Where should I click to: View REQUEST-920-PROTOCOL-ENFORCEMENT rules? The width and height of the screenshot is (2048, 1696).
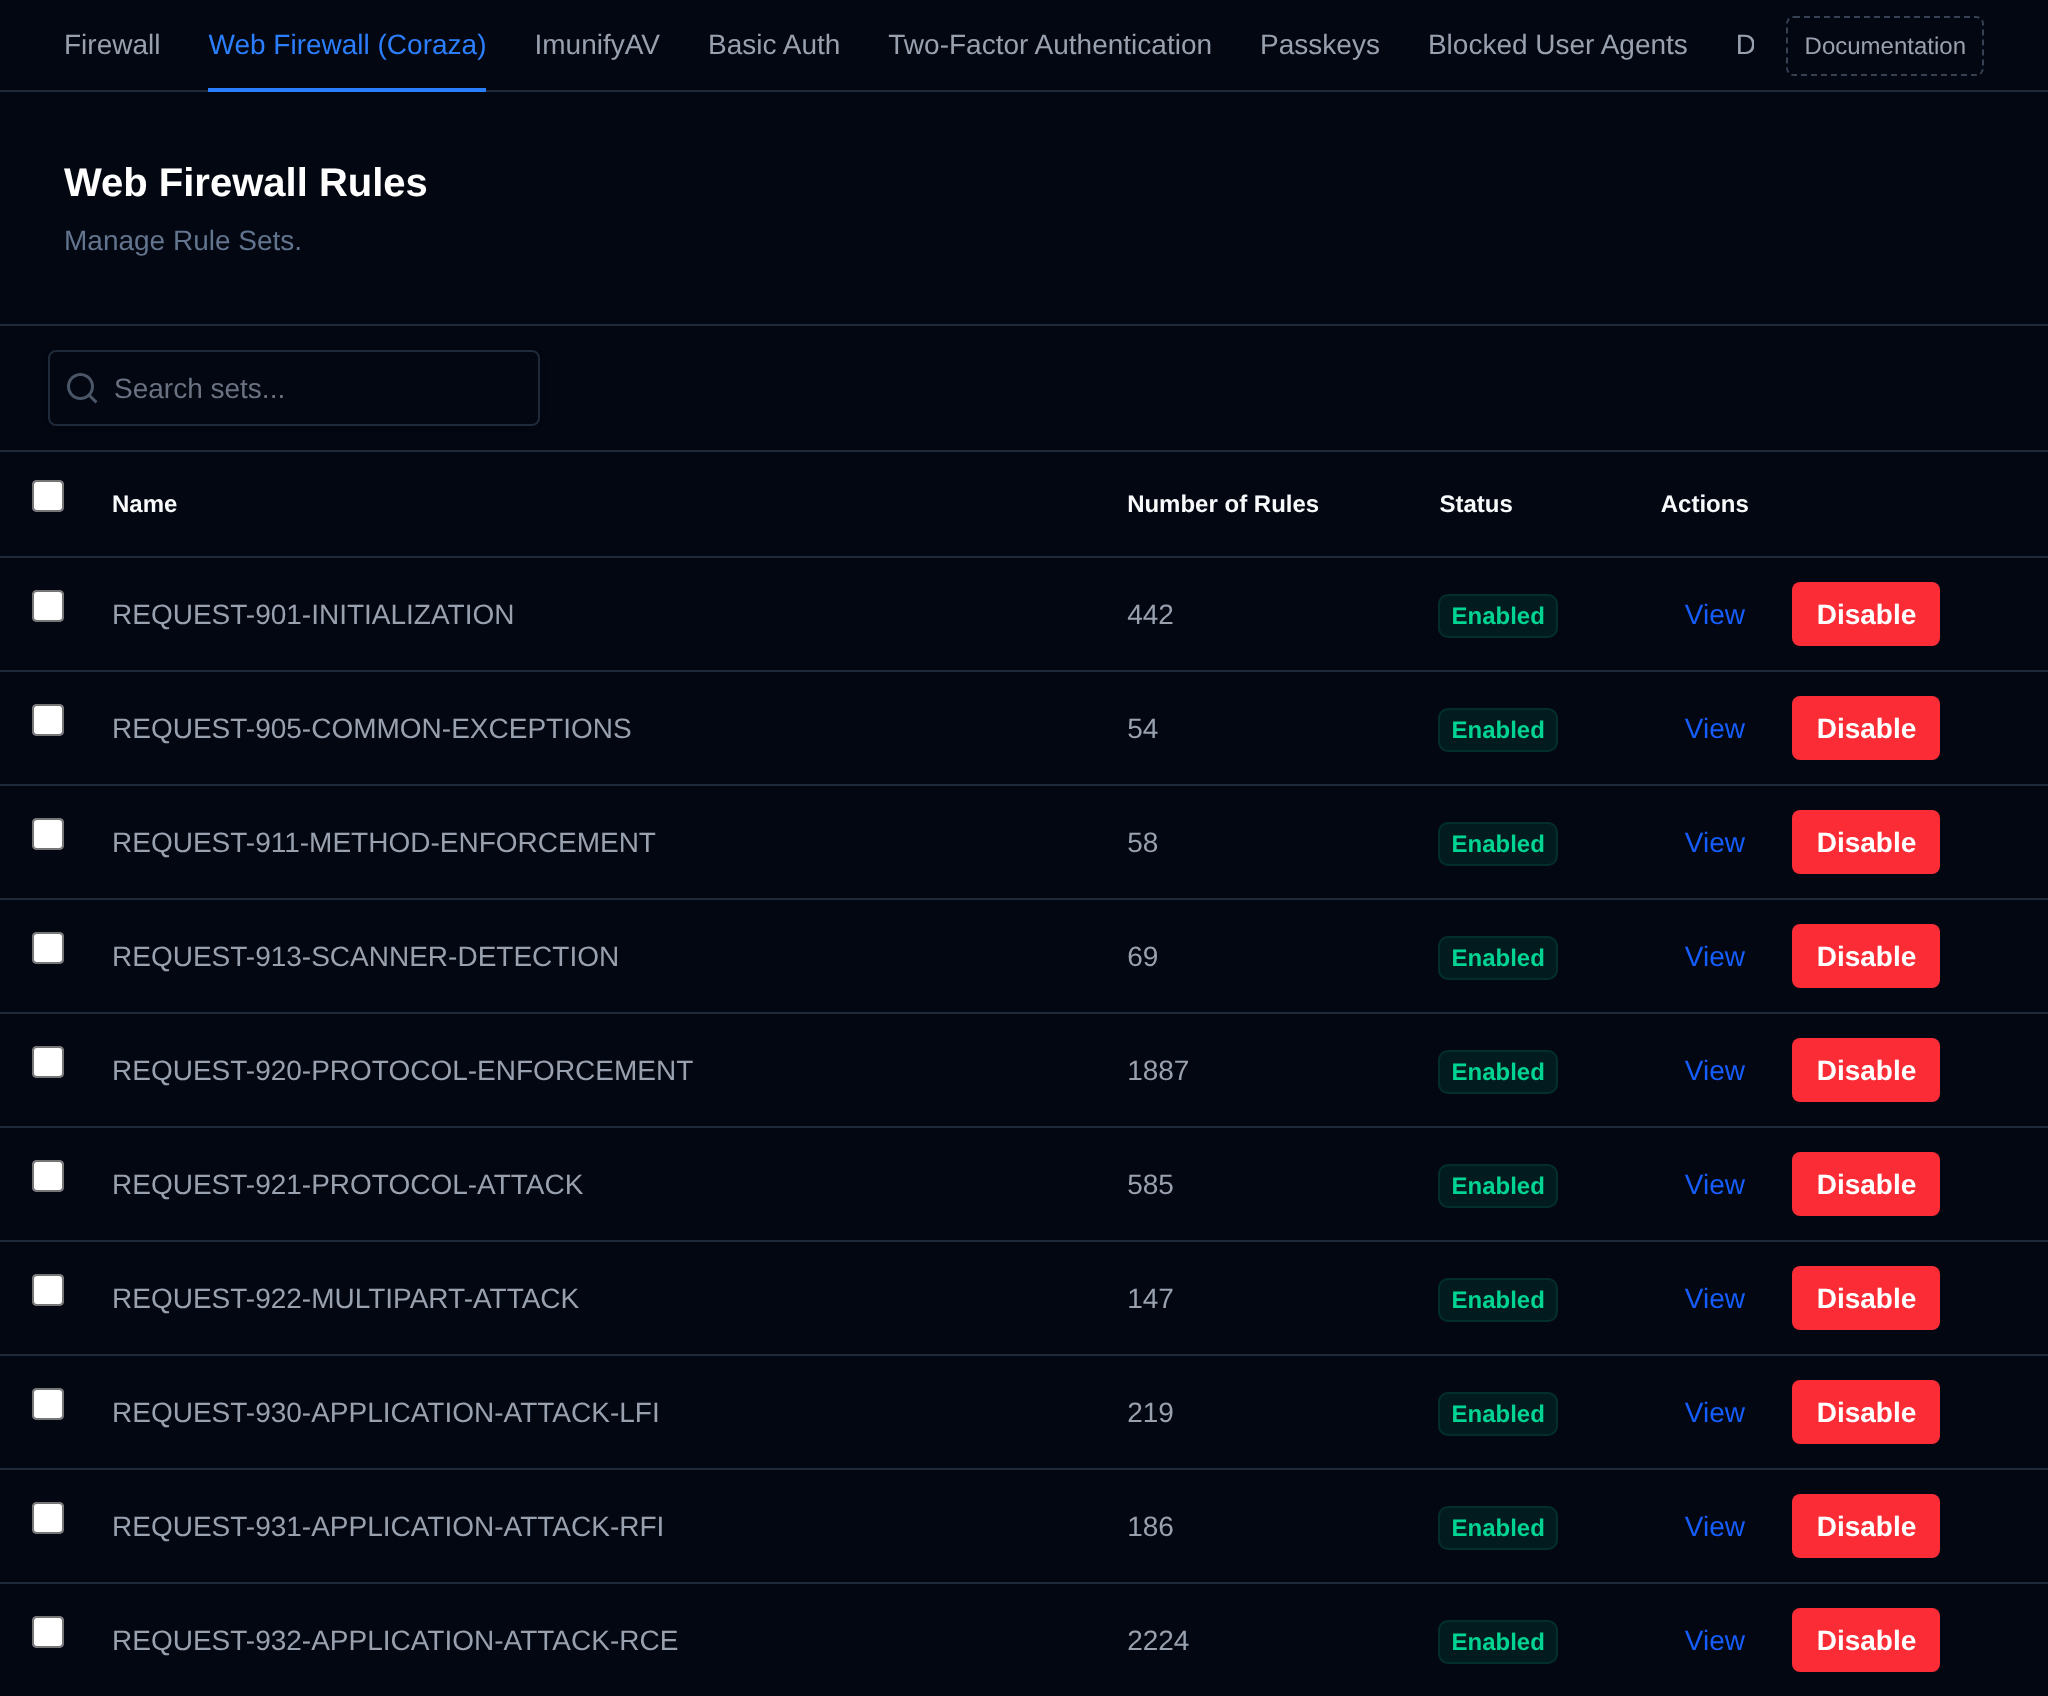tap(1714, 1070)
